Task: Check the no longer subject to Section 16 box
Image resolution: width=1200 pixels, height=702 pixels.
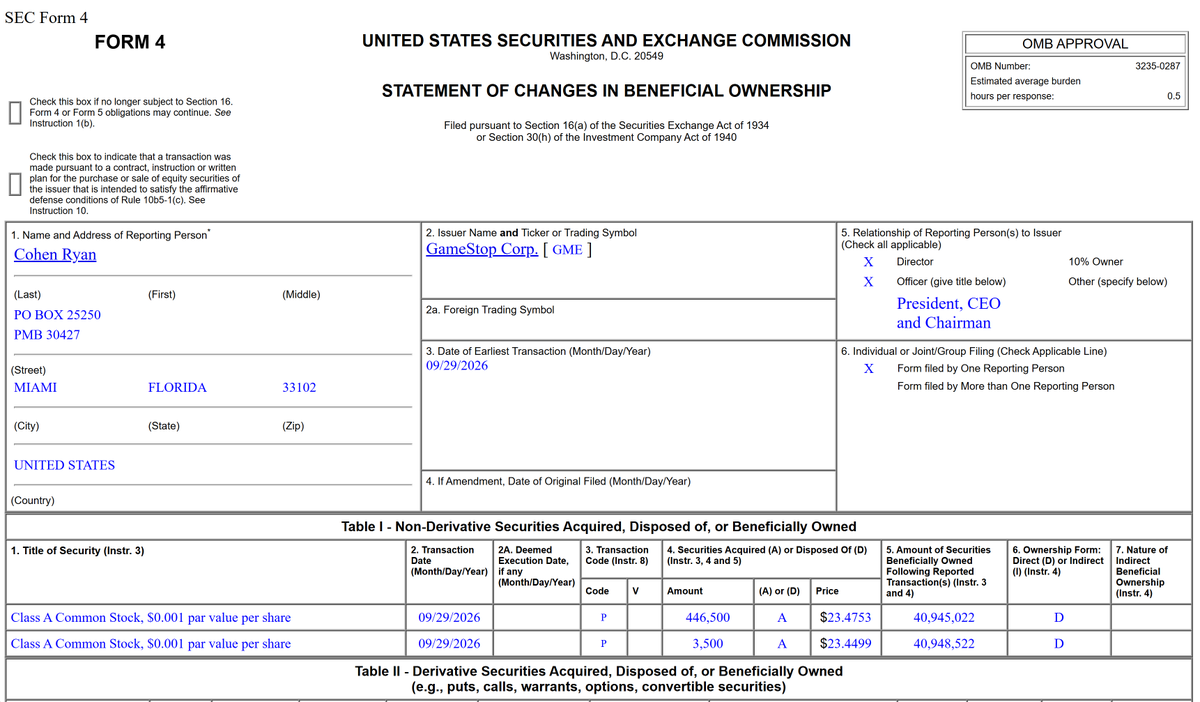Action: (14, 112)
